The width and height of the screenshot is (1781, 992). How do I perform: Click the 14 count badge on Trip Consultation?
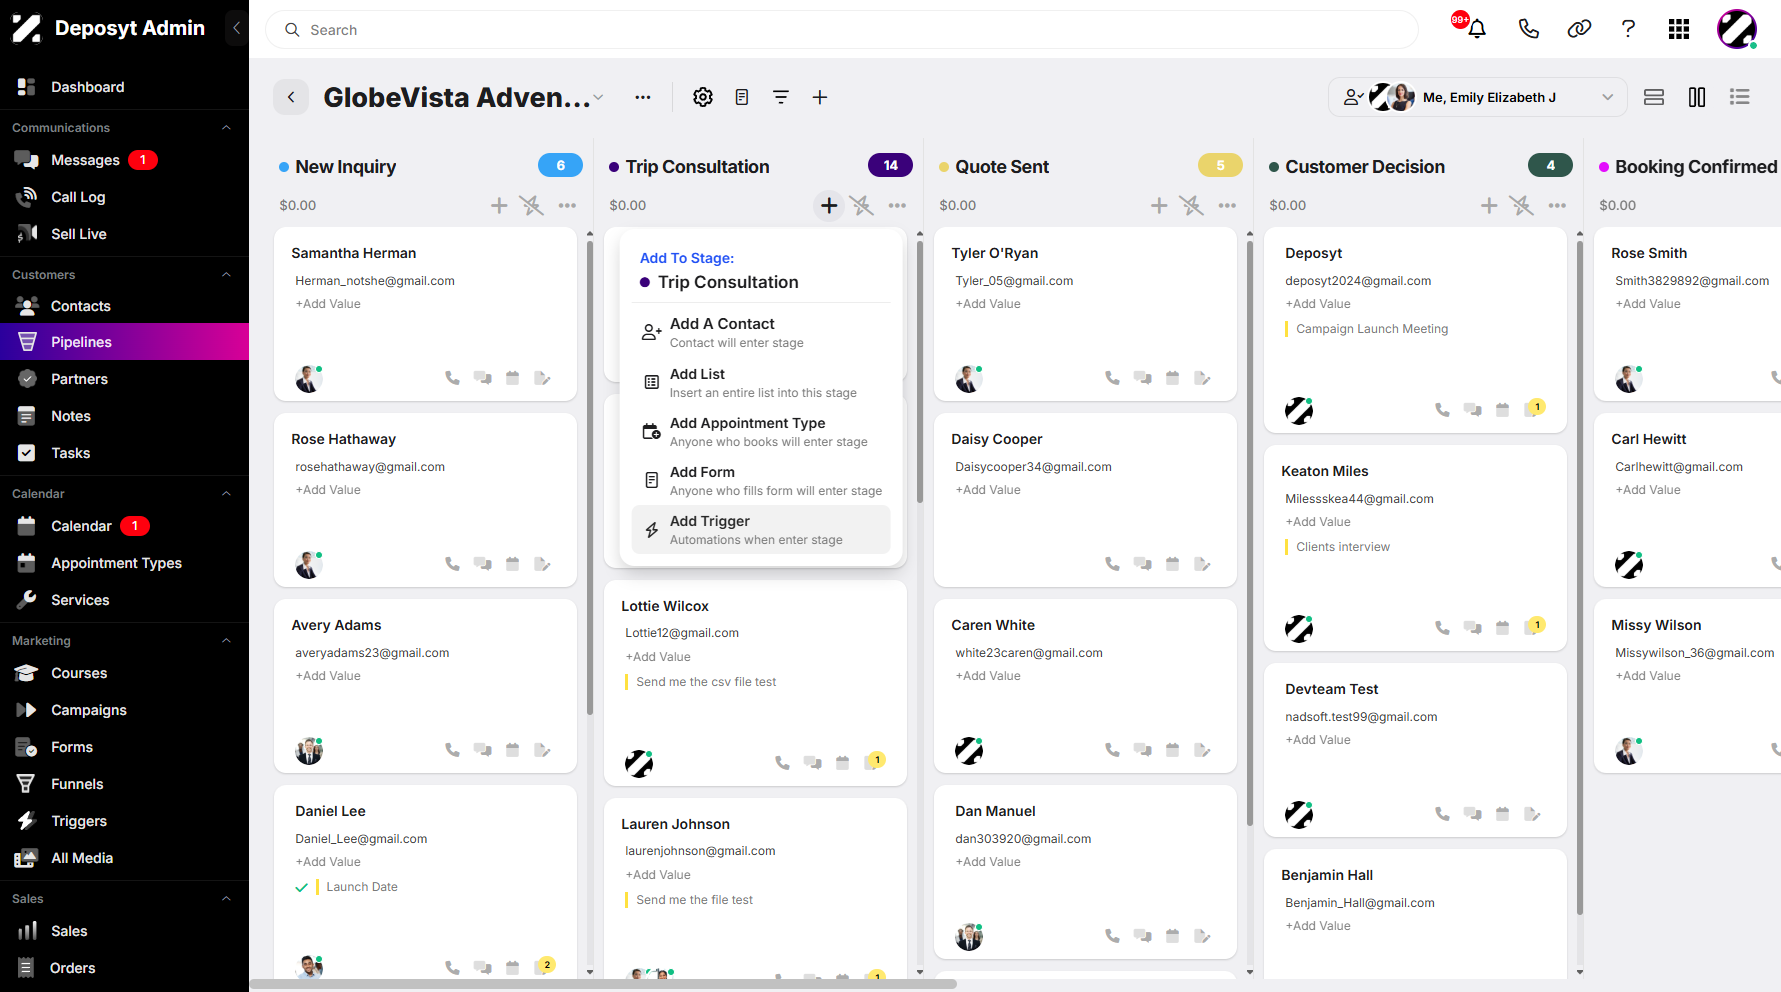pos(890,166)
